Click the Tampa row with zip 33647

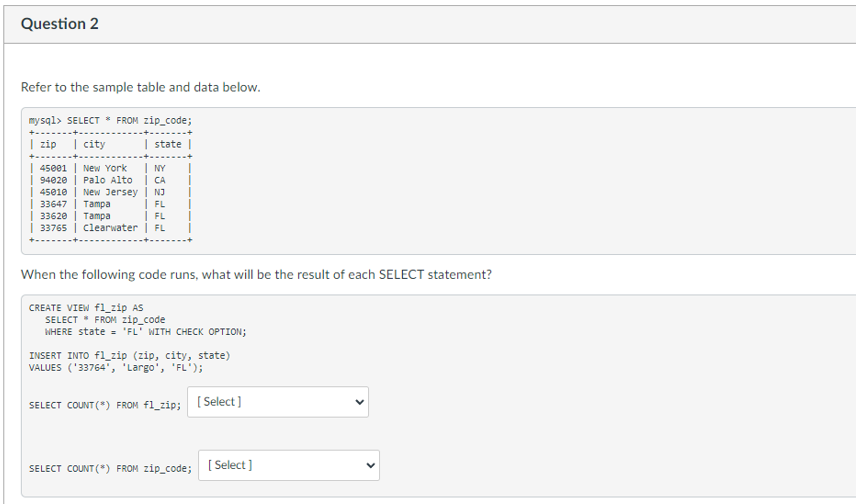[x=110, y=204]
